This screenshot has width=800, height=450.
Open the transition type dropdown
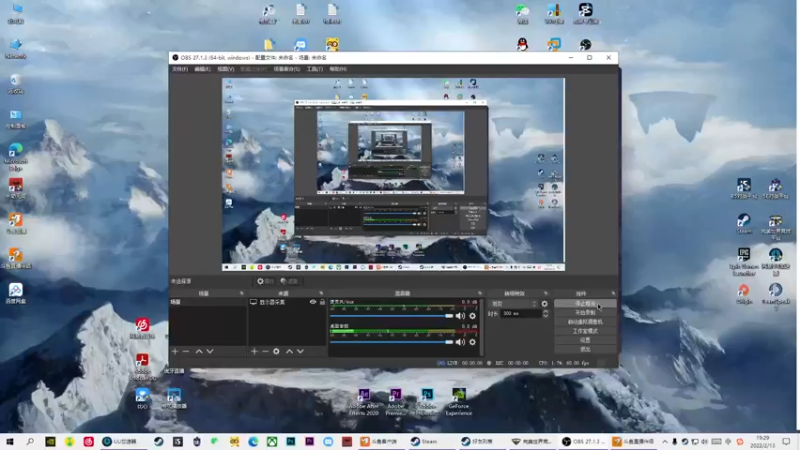point(513,304)
